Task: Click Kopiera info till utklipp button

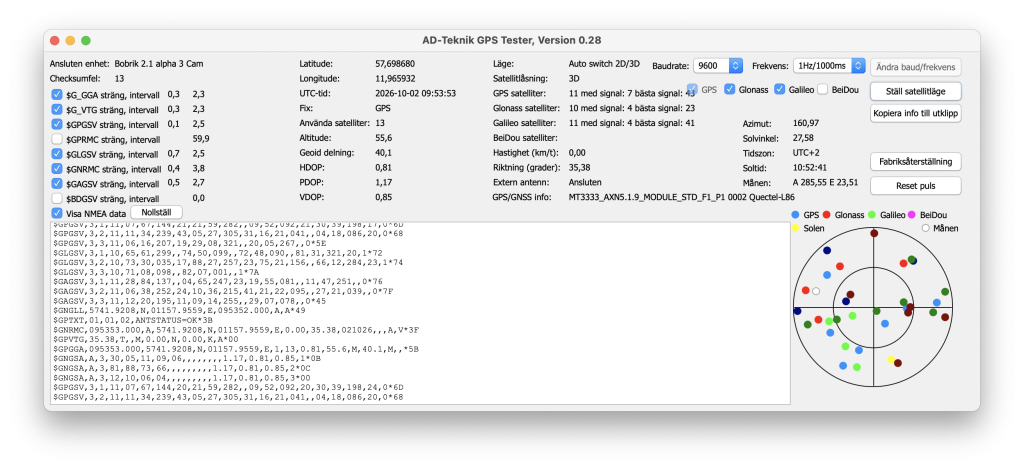Action: tap(916, 113)
